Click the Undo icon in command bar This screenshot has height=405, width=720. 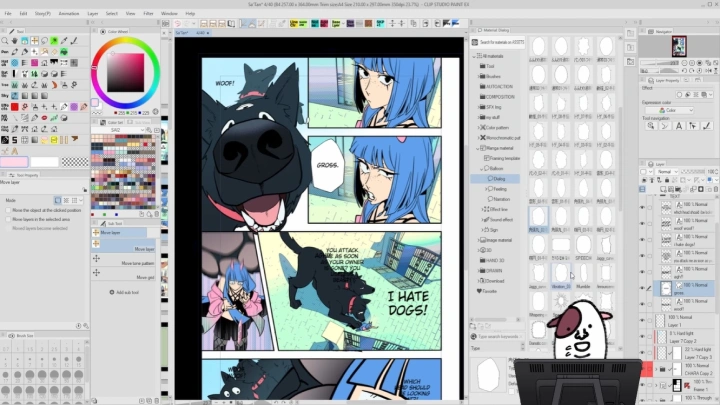click(177, 23)
